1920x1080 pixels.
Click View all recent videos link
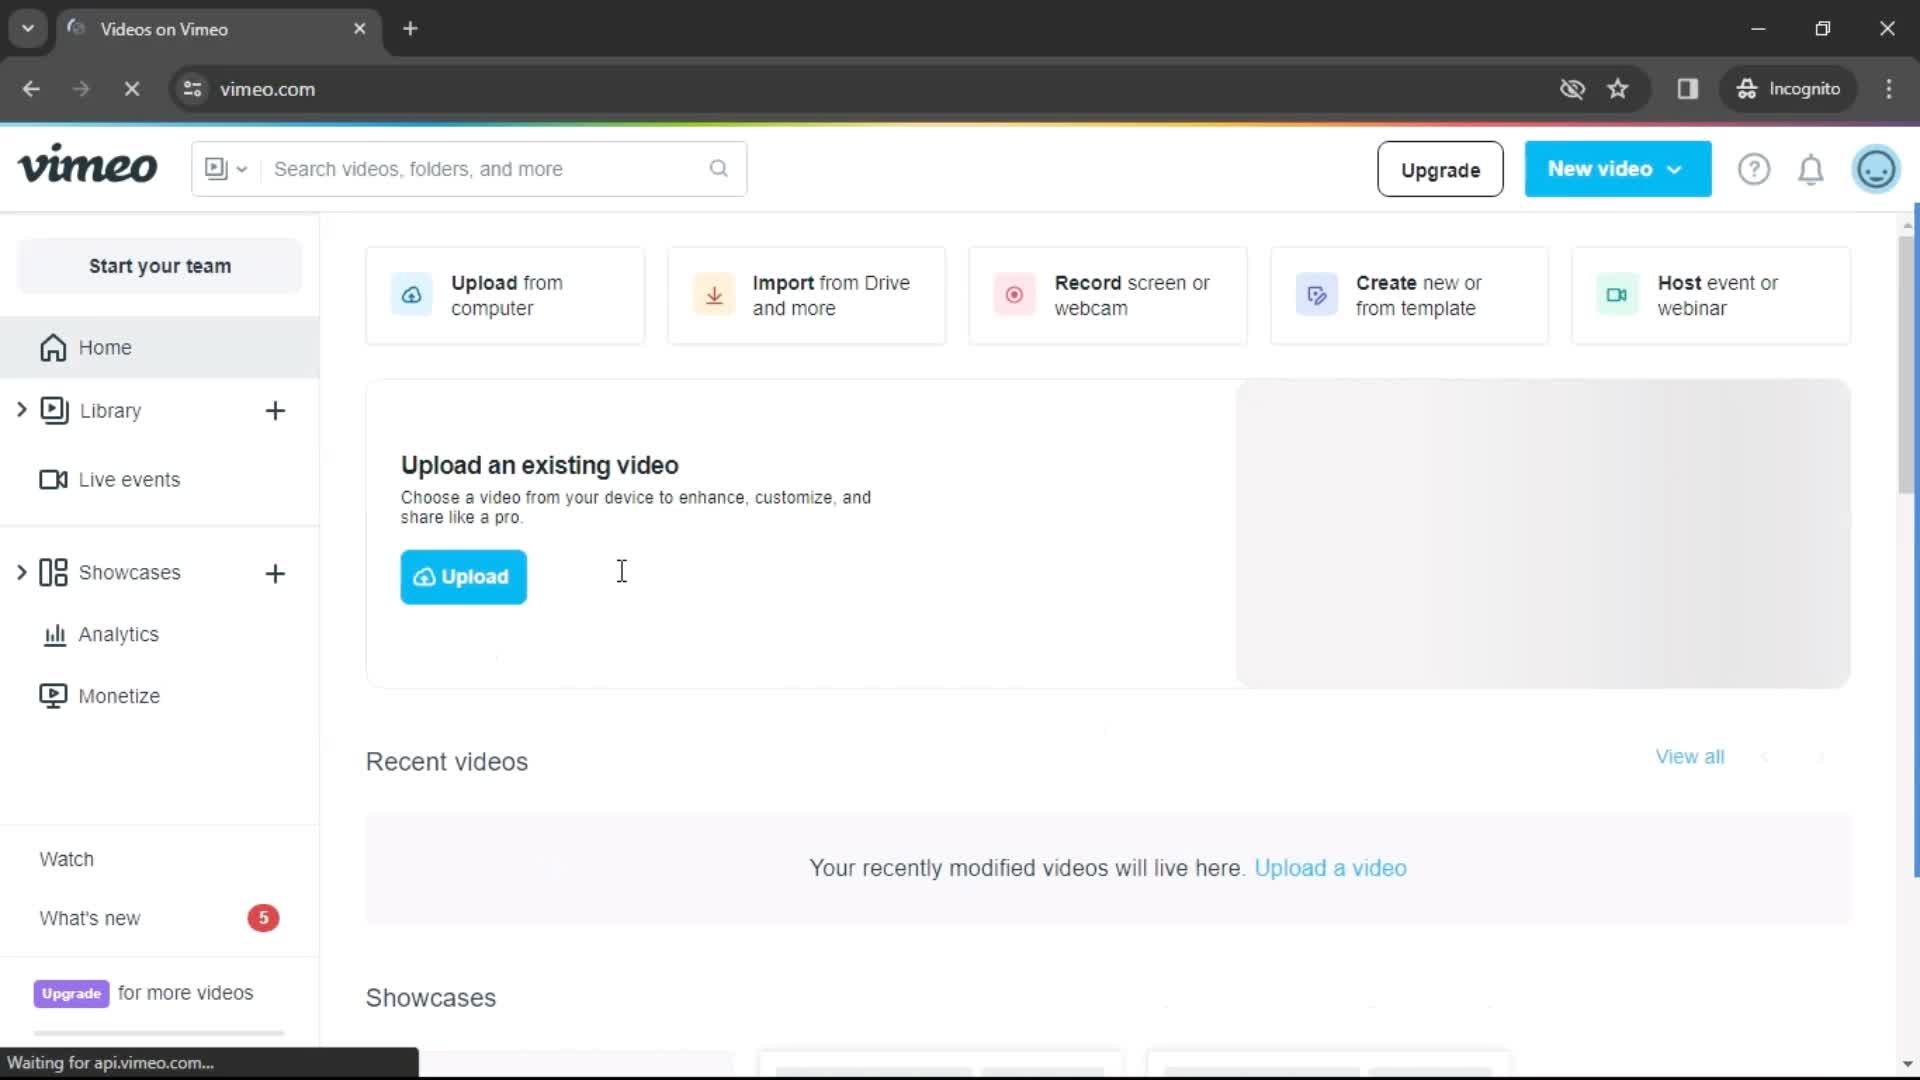tap(1690, 757)
